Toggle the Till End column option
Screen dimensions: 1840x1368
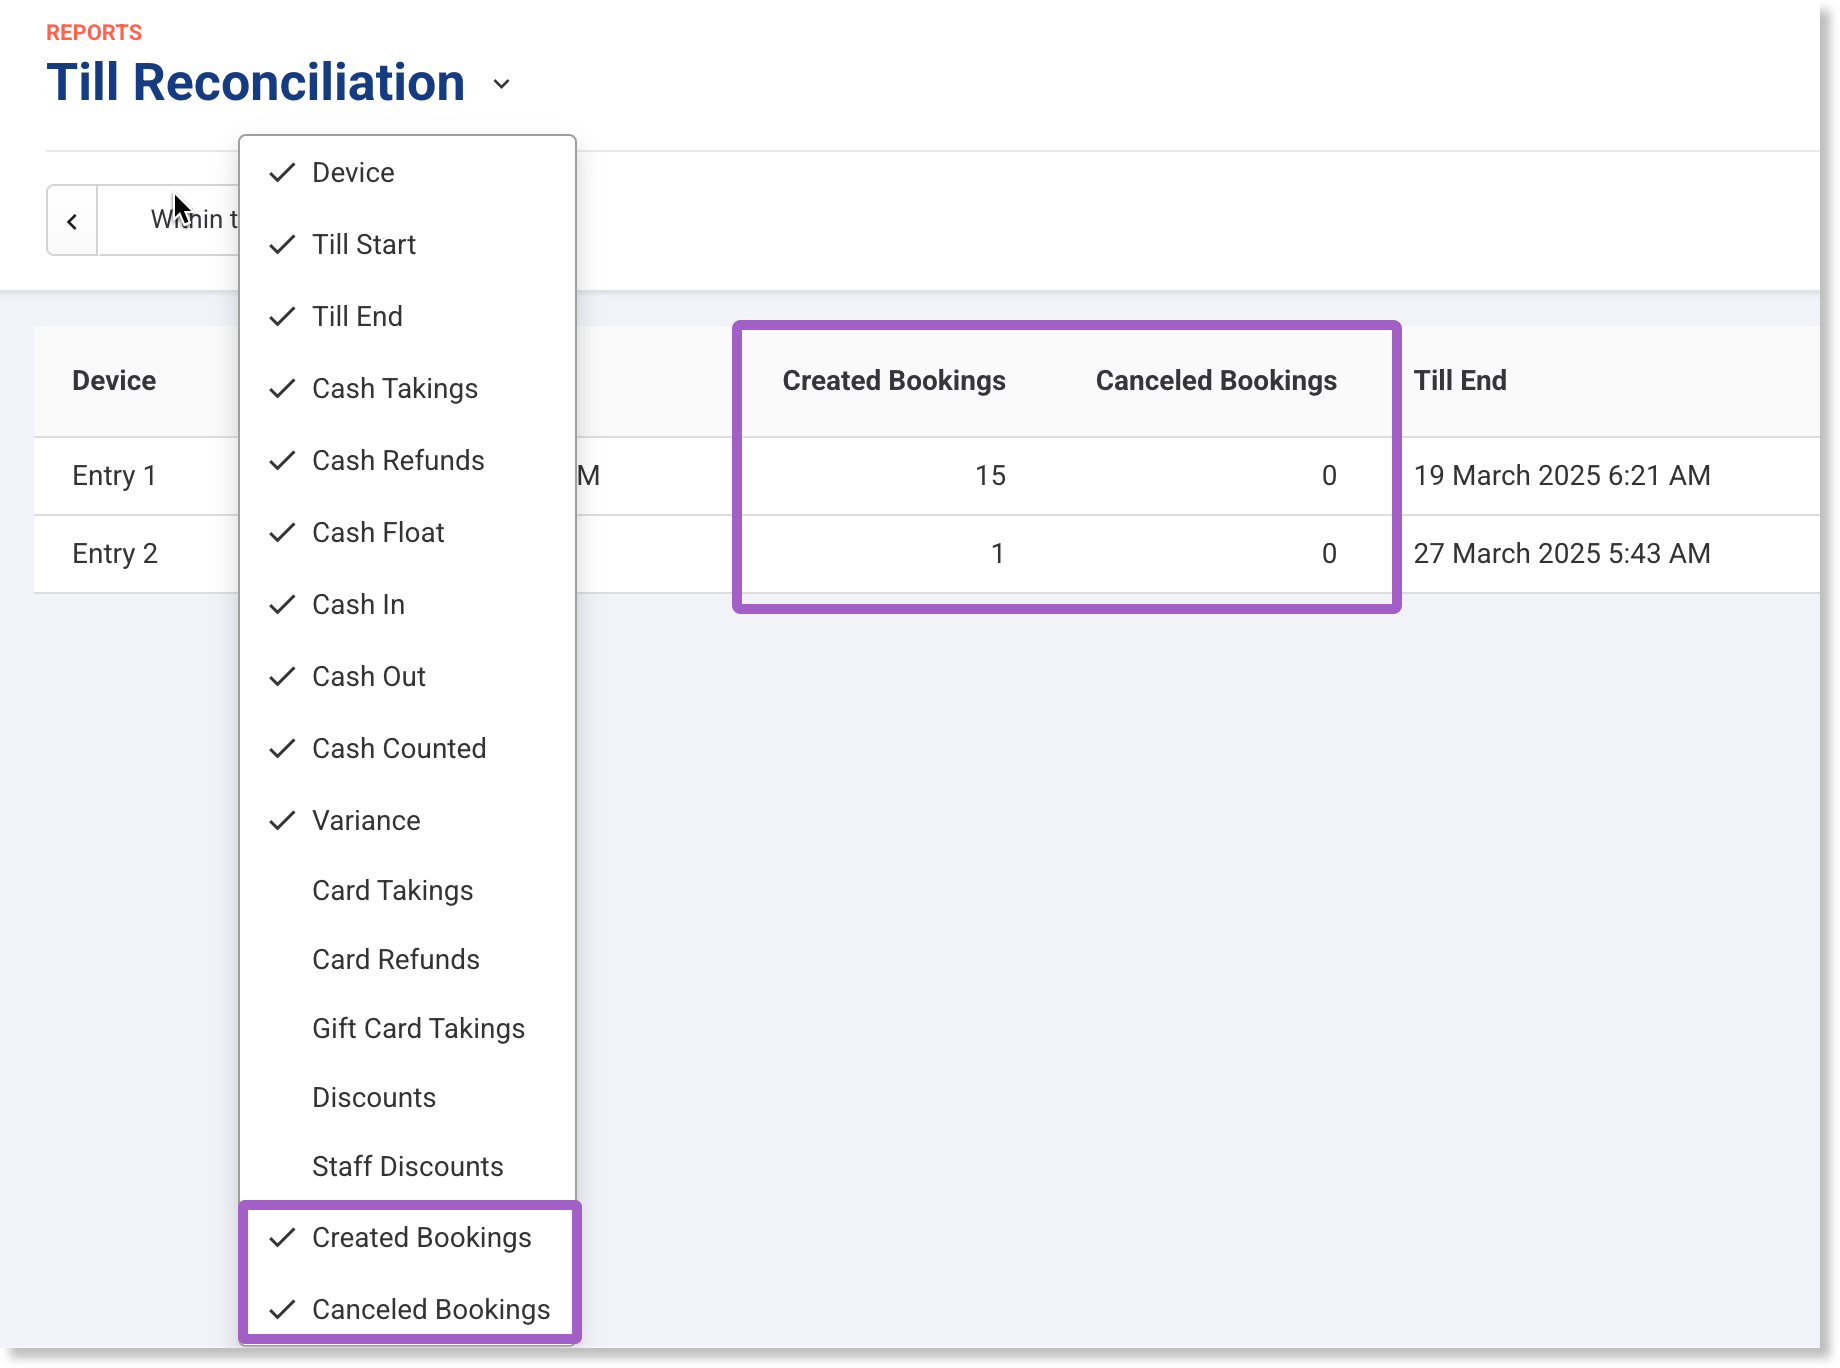pos(357,317)
